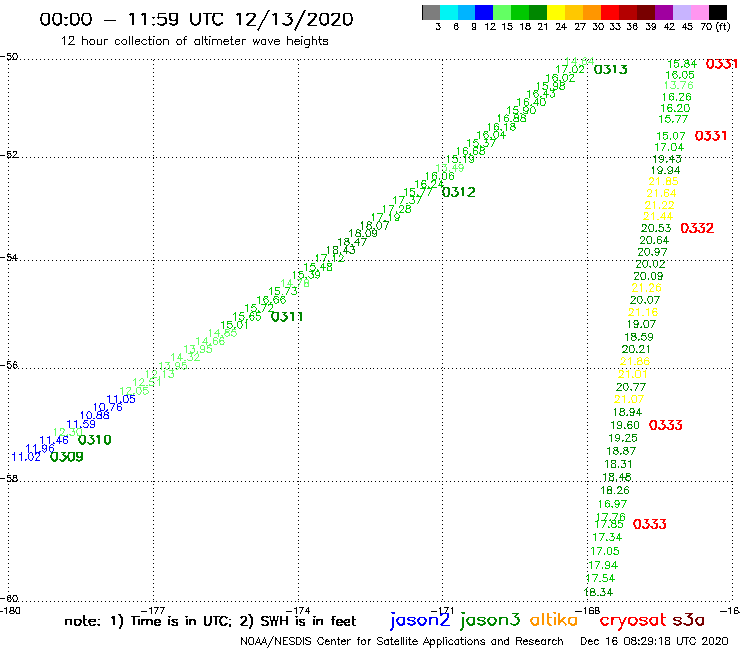Click the light green 13.76 value
The width and height of the screenshot is (740, 650).
(679, 85)
